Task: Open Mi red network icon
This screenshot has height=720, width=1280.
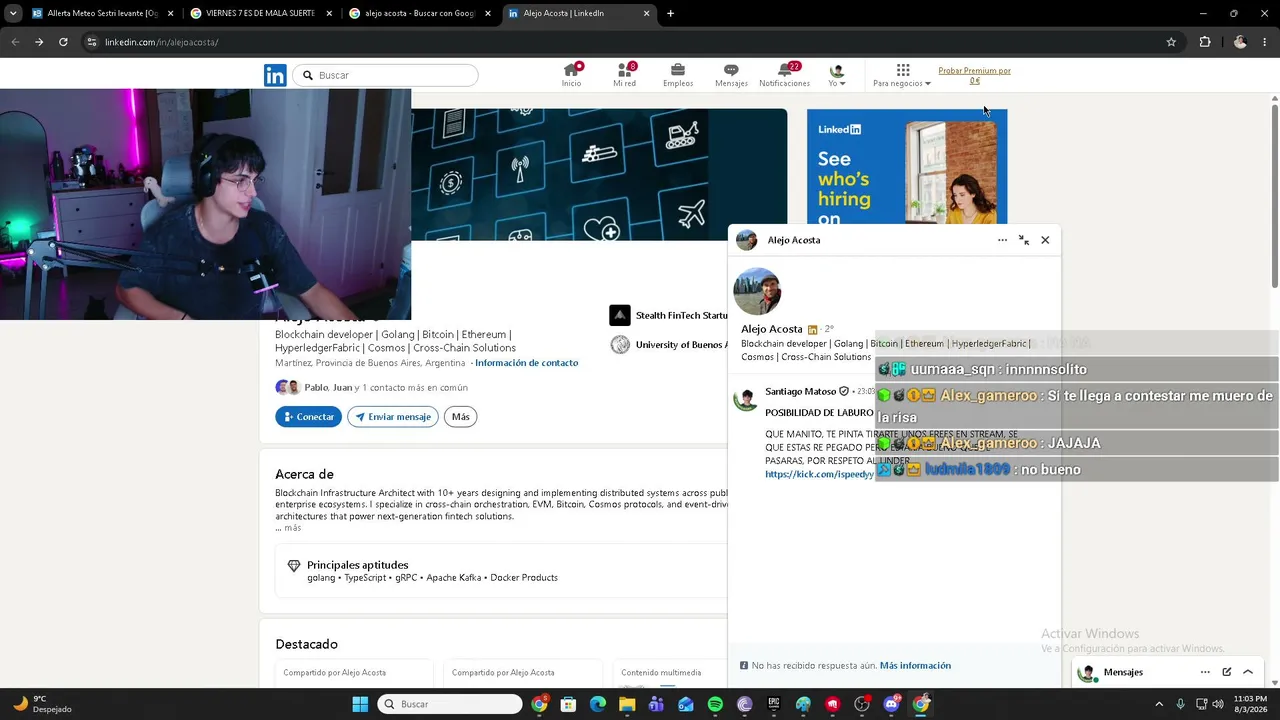Action: pos(624,75)
